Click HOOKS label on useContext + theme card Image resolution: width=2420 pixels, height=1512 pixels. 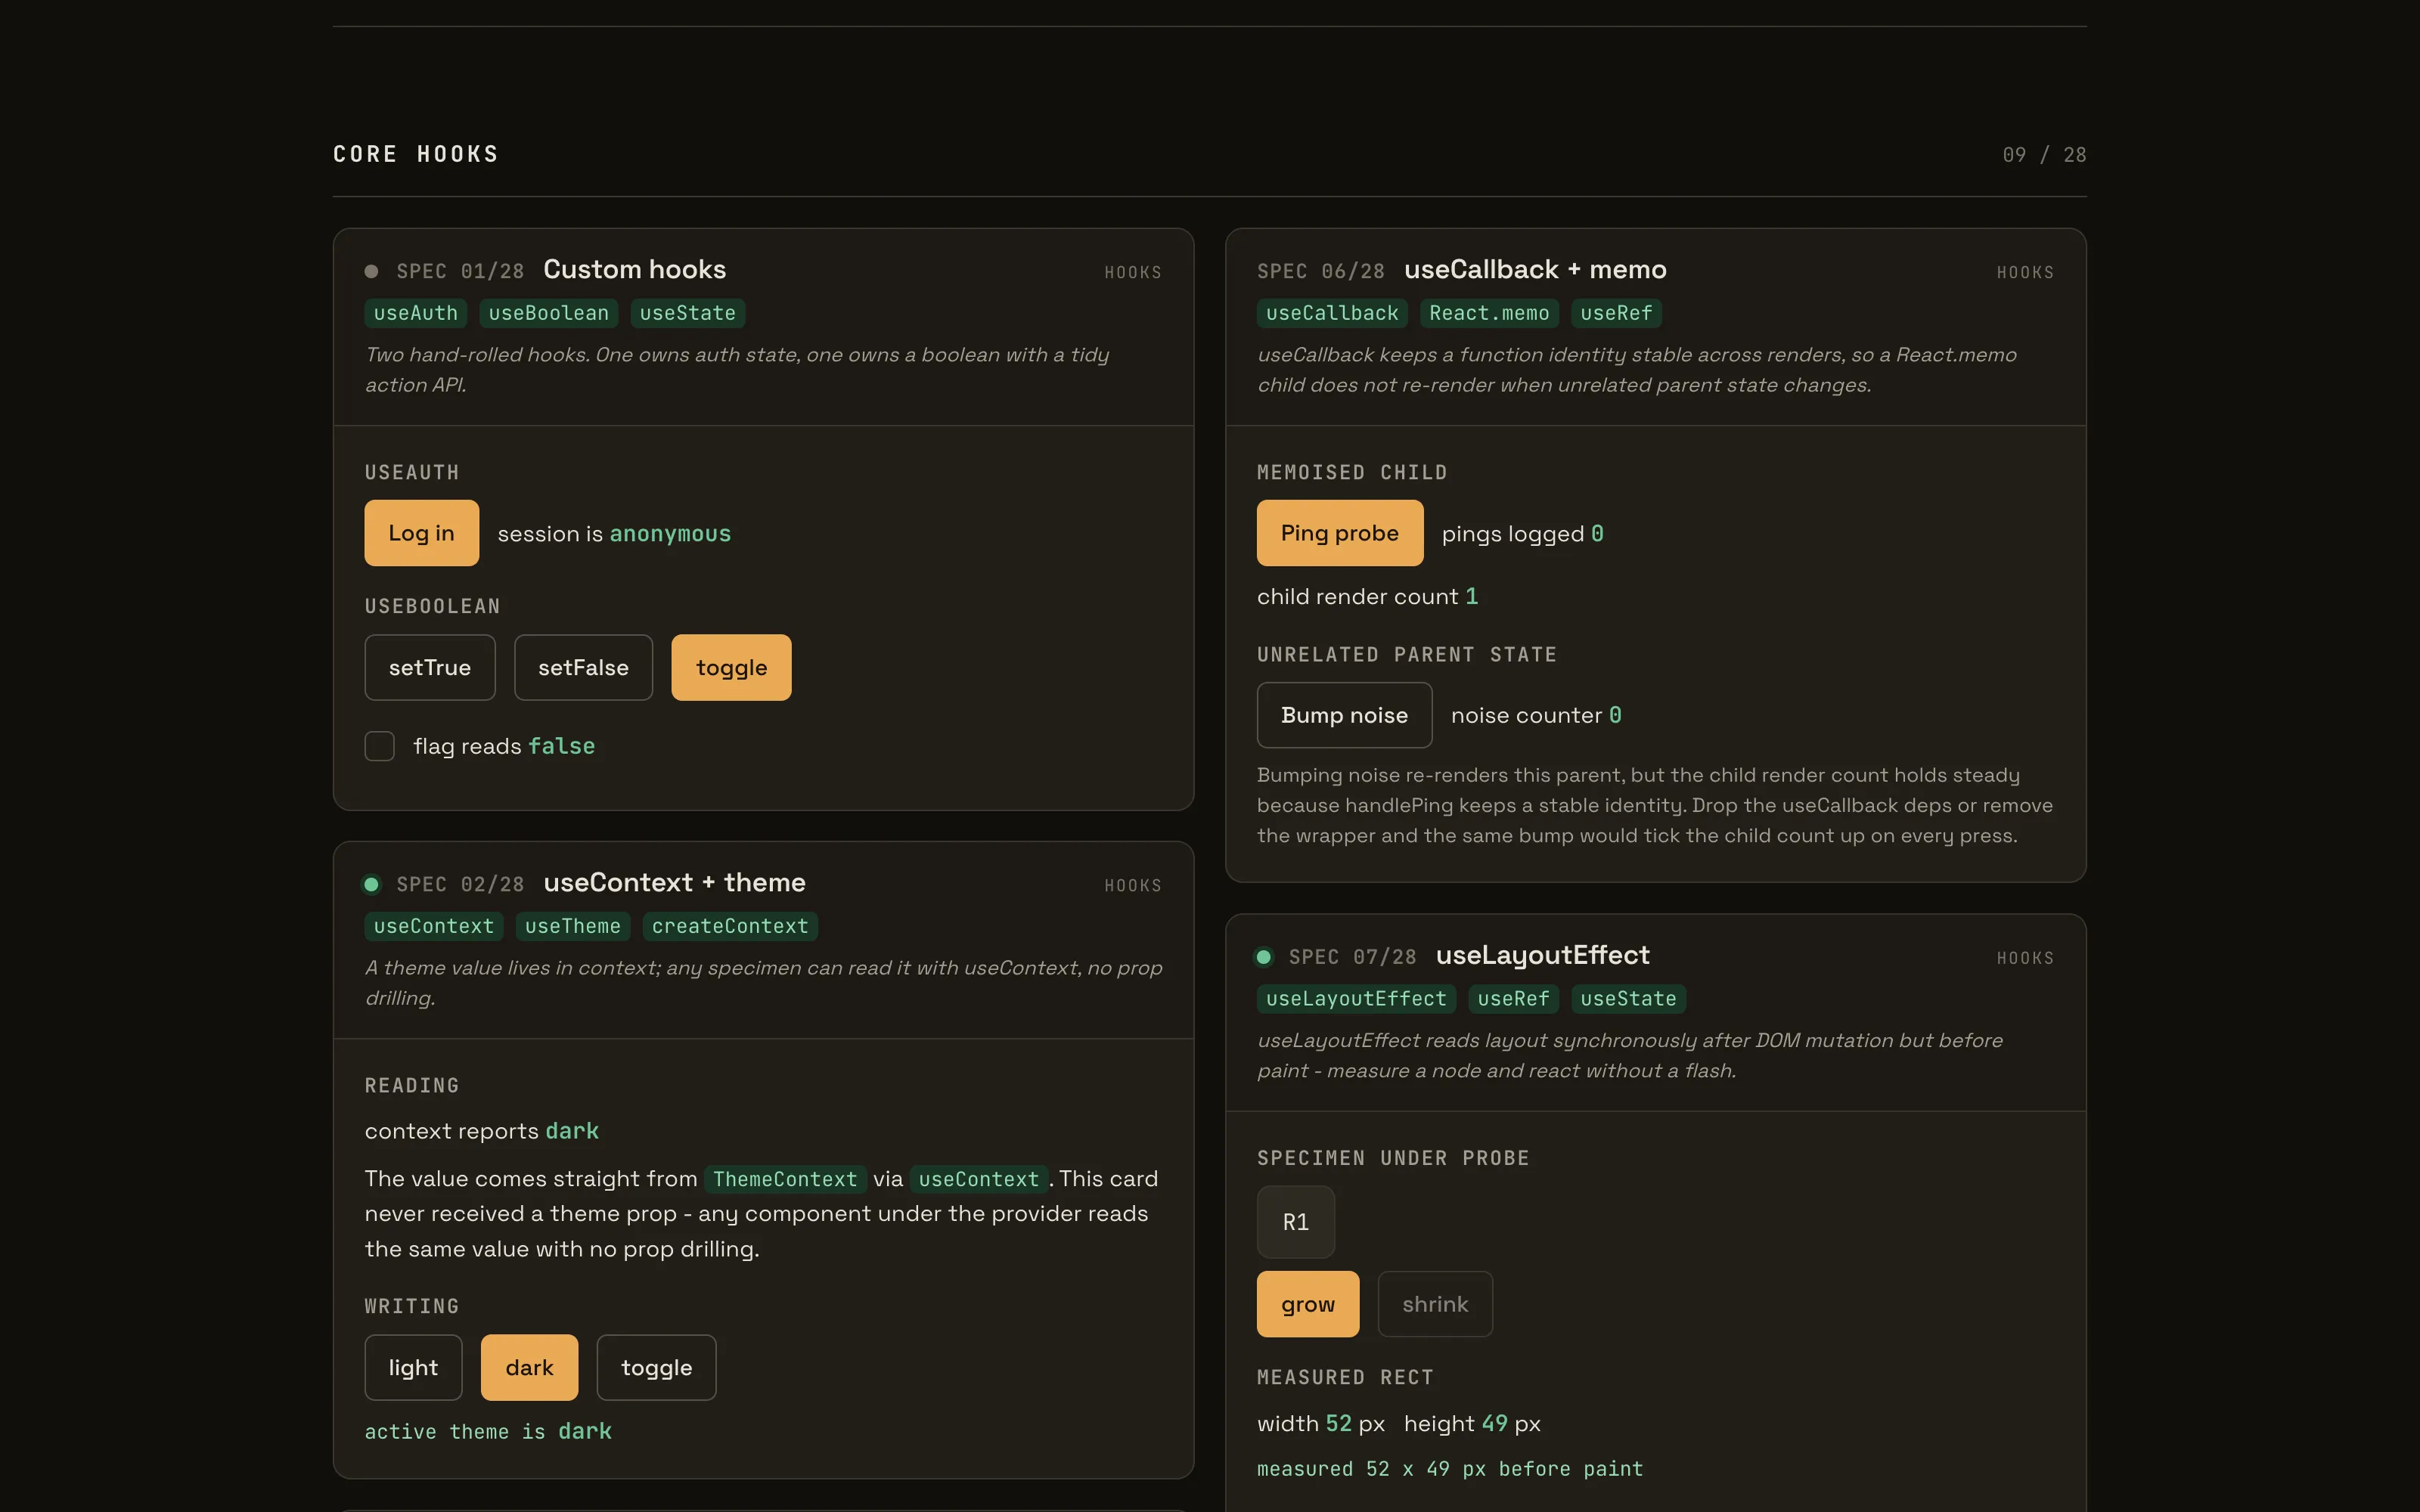click(x=1133, y=885)
